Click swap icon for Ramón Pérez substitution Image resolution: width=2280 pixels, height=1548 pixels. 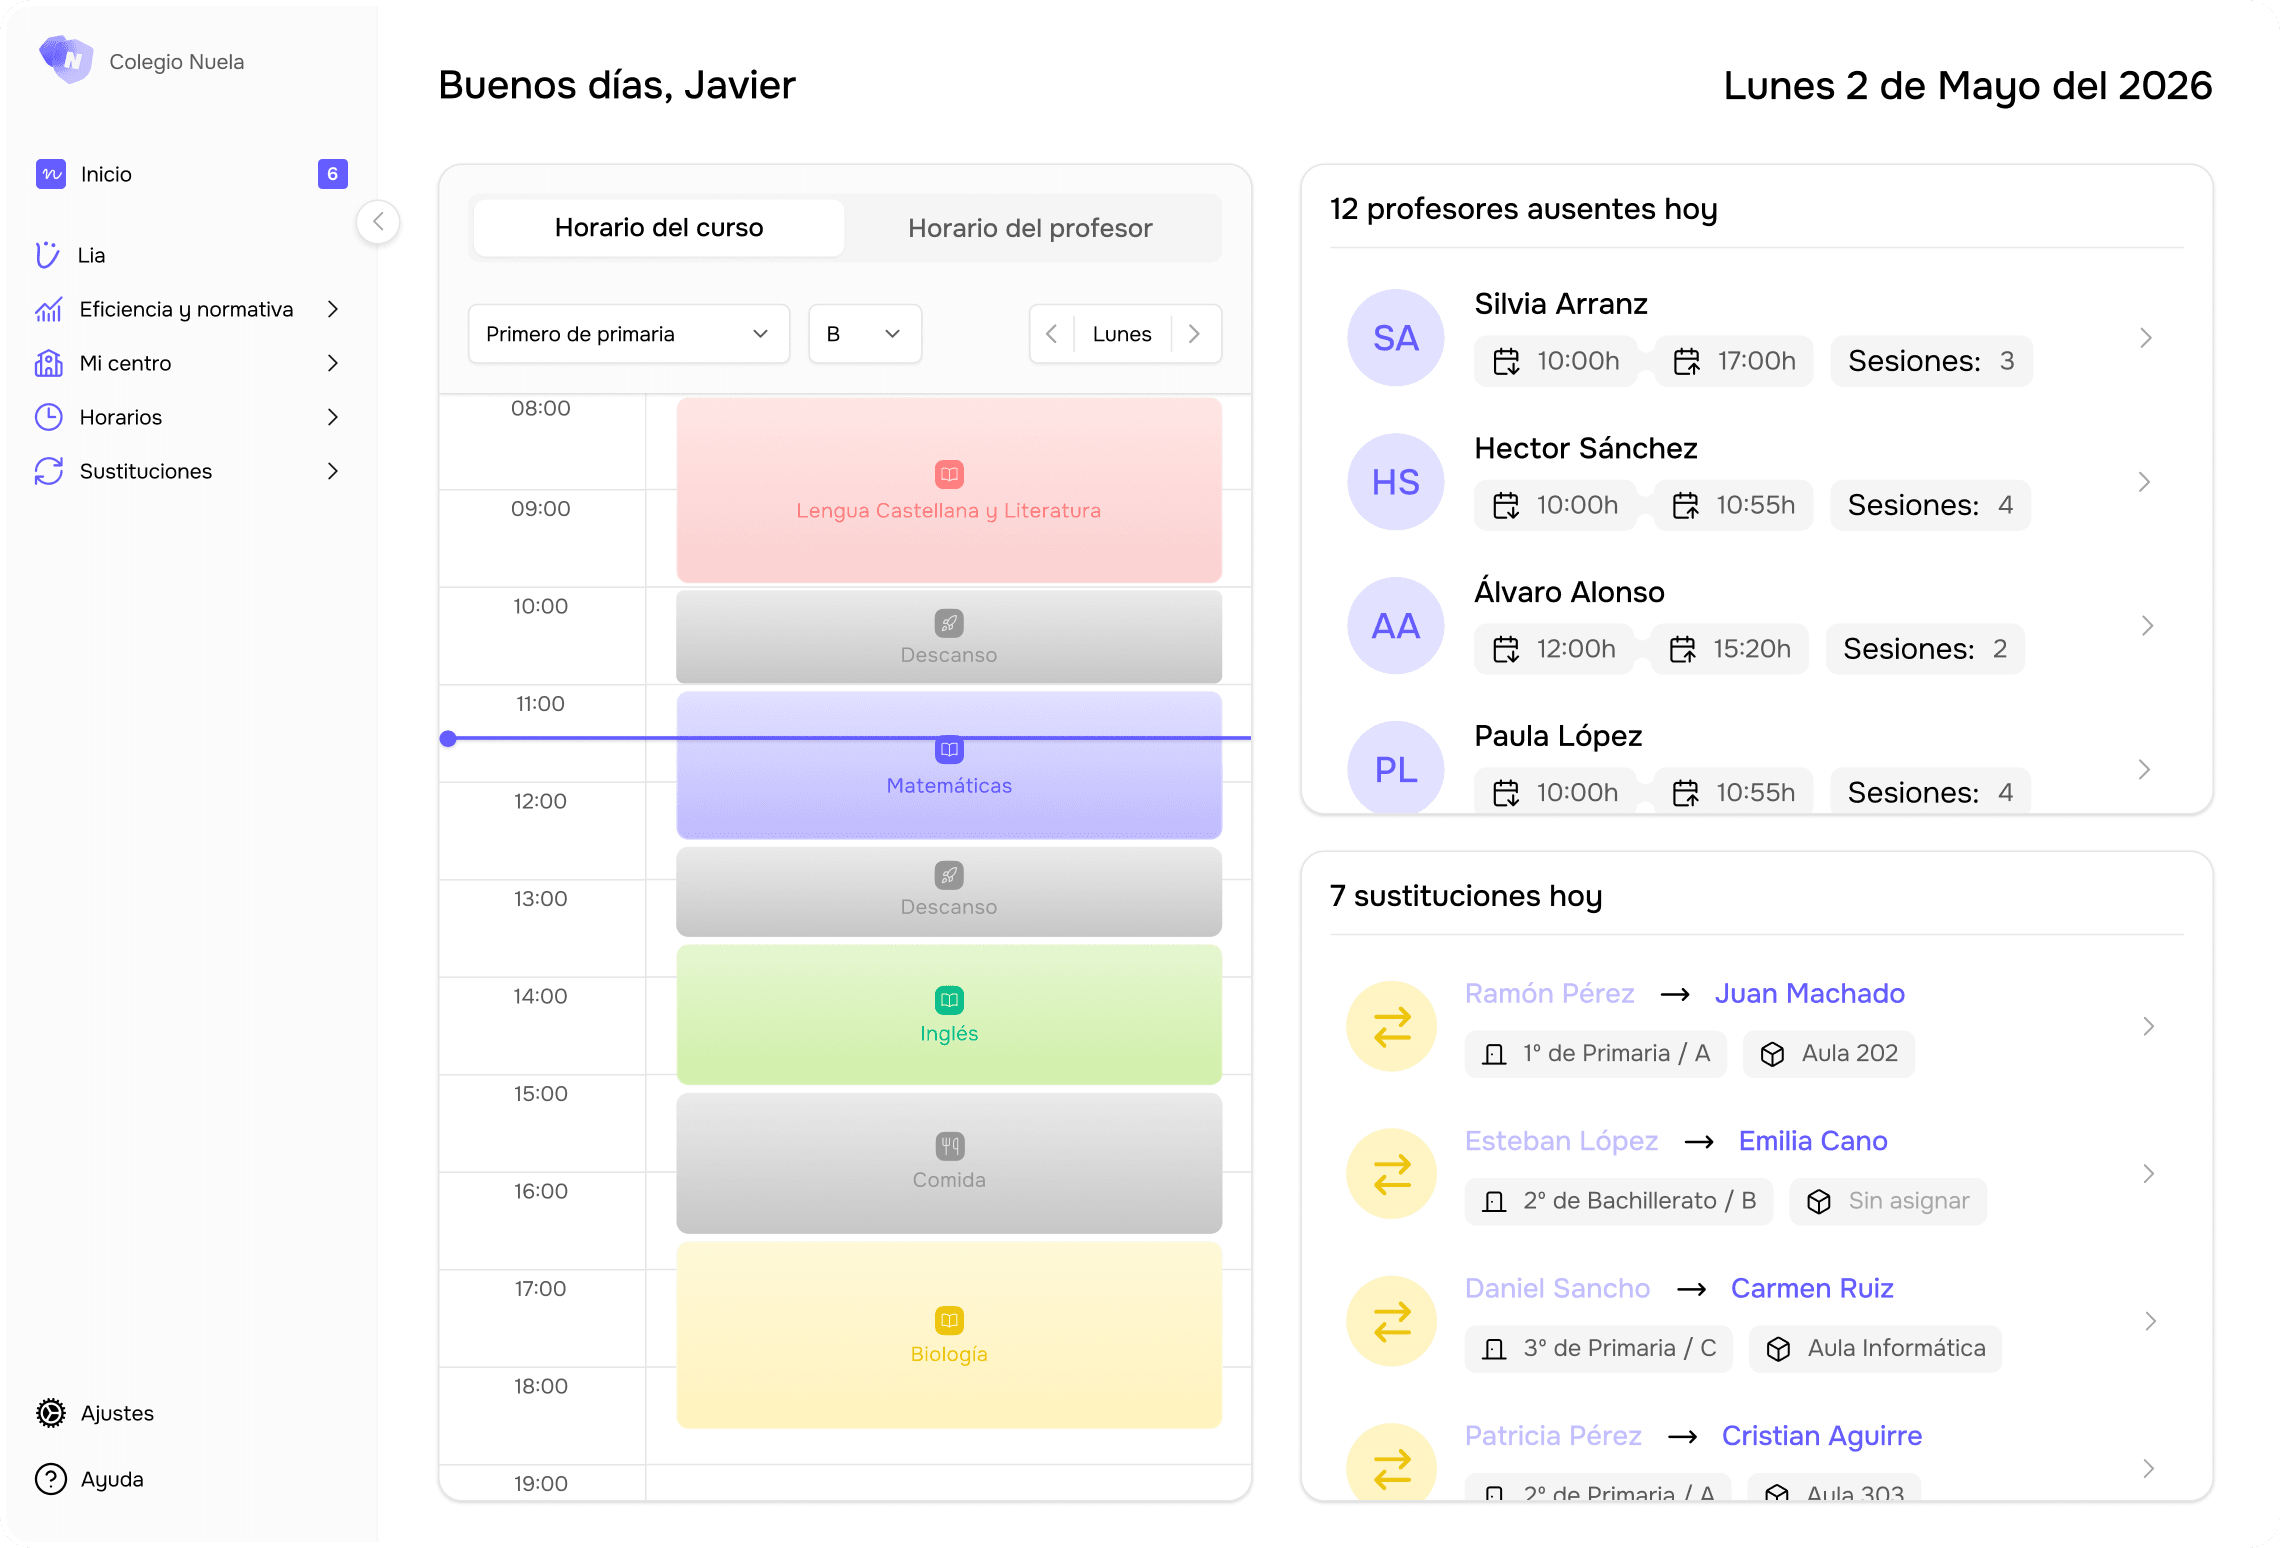(1392, 1026)
